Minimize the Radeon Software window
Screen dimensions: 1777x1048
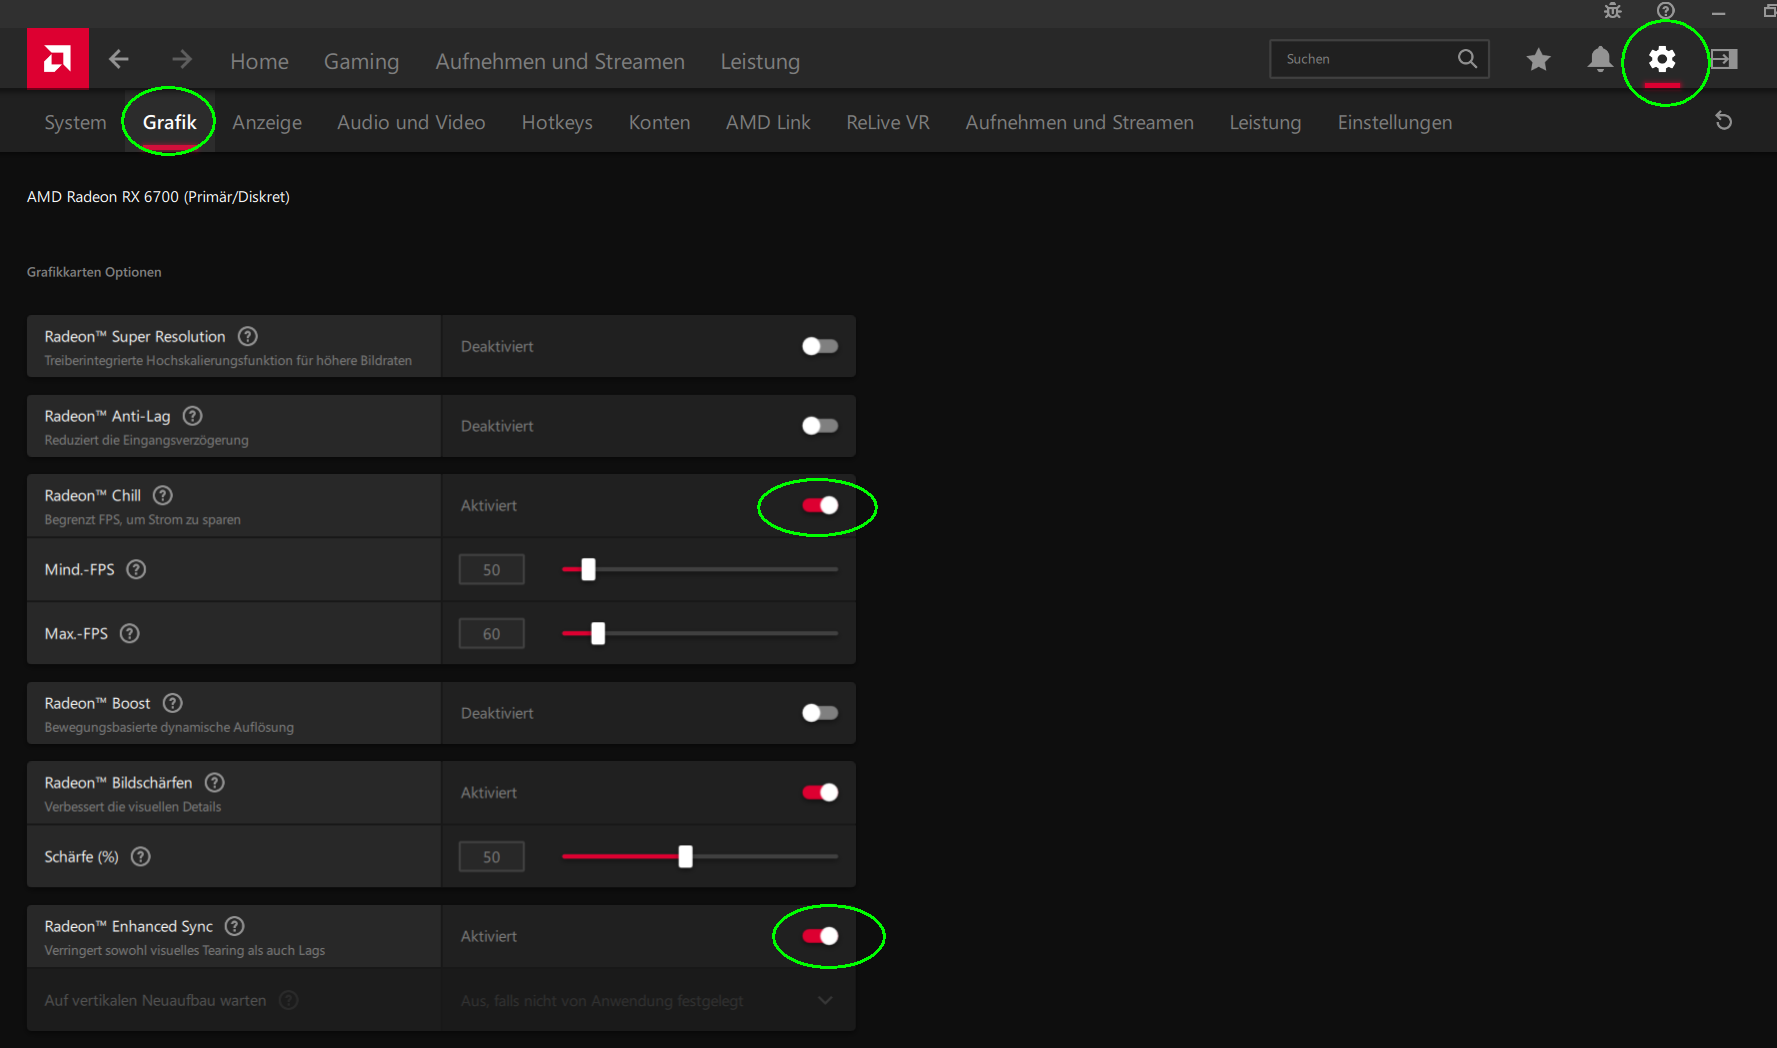1718,12
